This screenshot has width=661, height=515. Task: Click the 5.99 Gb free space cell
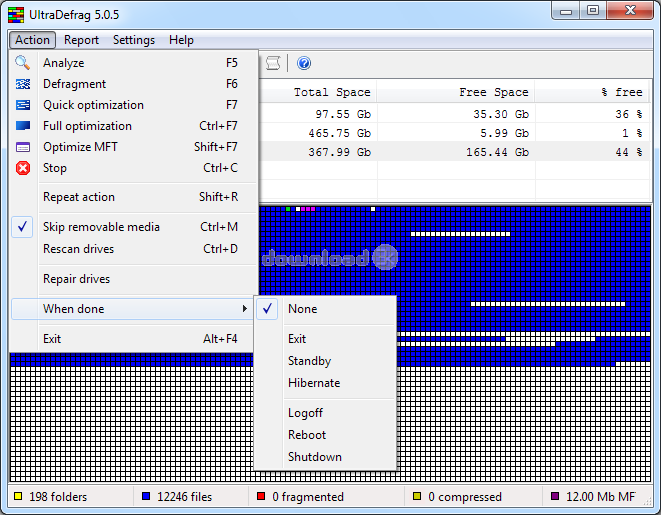click(505, 133)
